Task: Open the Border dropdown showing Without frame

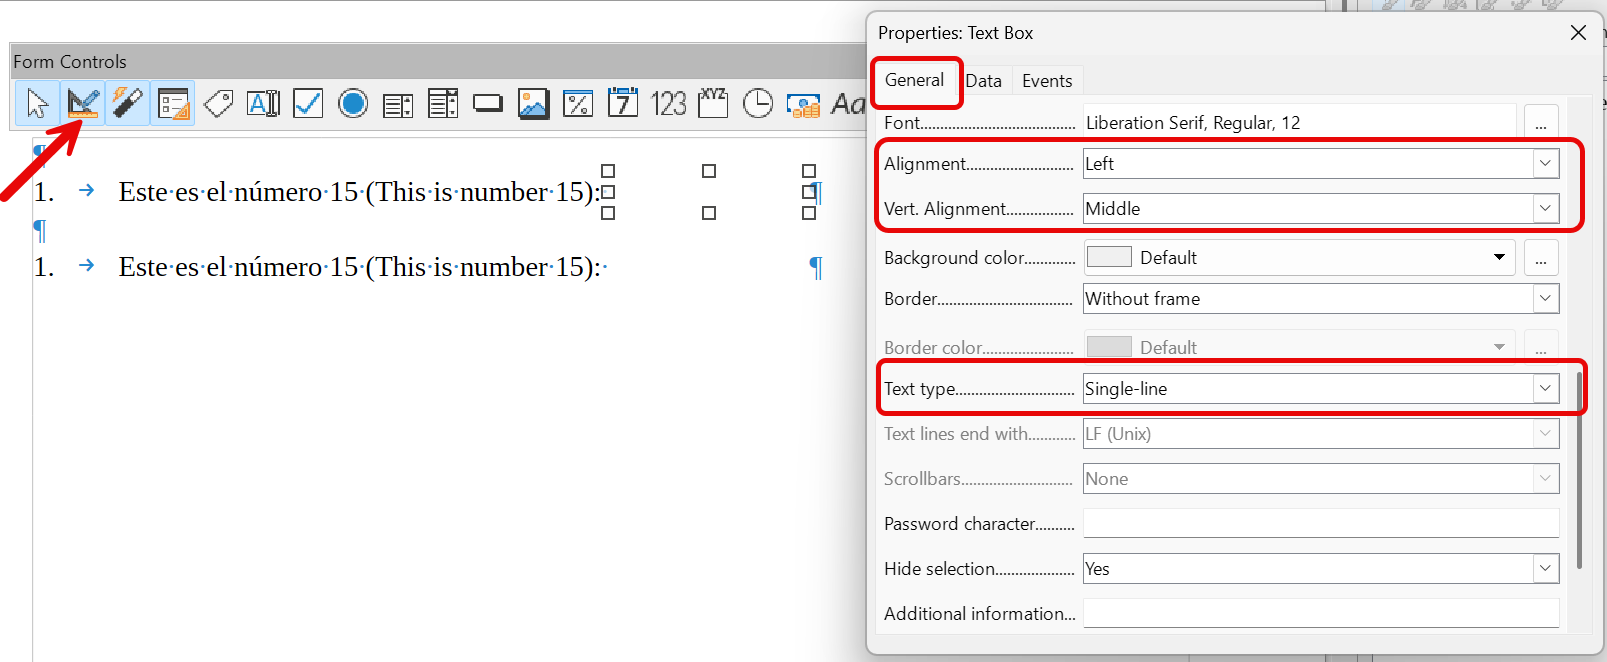Action: pos(1545,299)
